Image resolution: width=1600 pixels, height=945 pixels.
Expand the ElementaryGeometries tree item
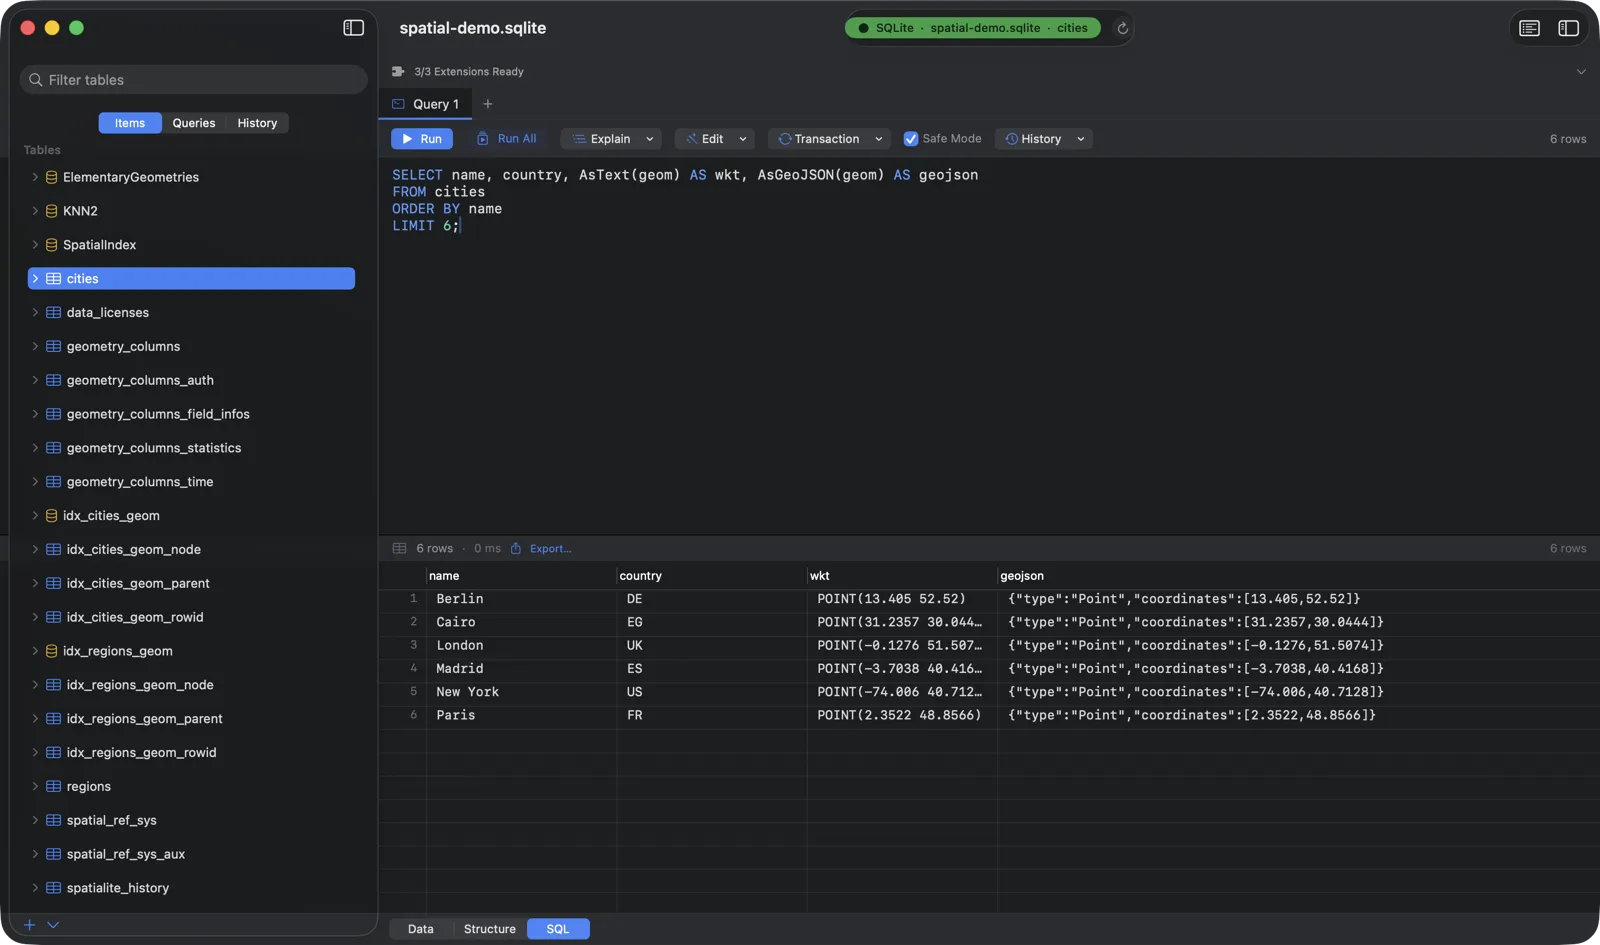click(35, 177)
